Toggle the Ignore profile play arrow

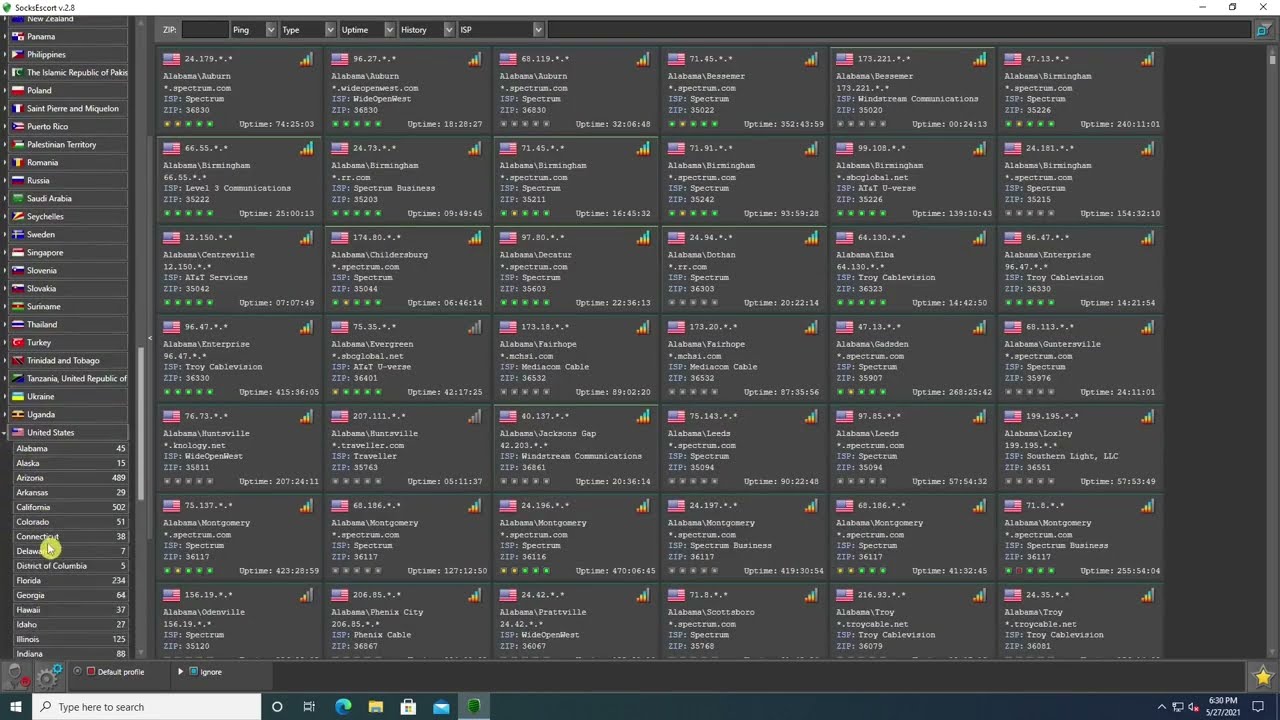pos(180,672)
